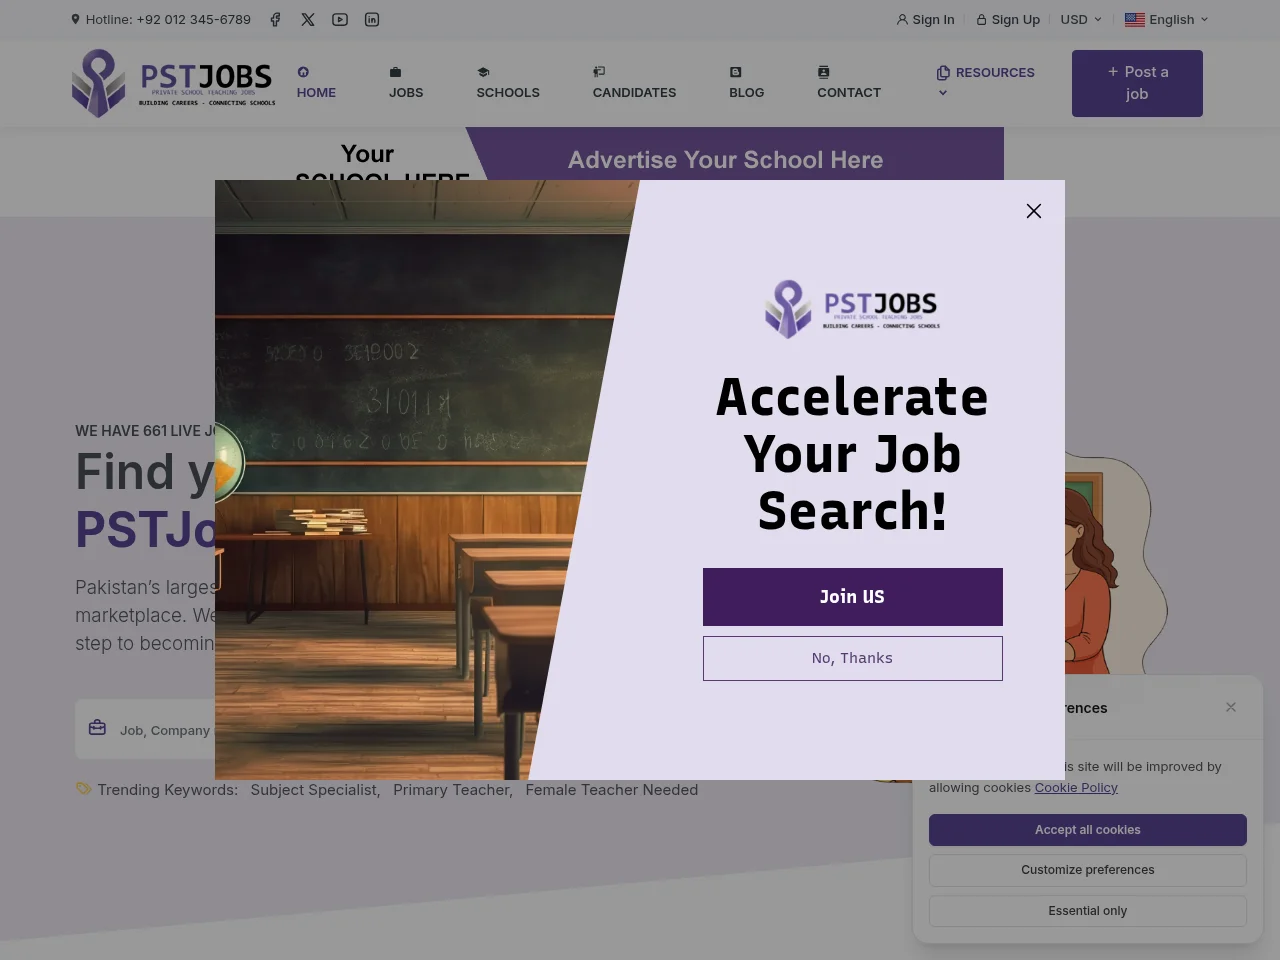The width and height of the screenshot is (1280, 960).
Task: Click the hotline location pin icon
Action: [x=75, y=19]
